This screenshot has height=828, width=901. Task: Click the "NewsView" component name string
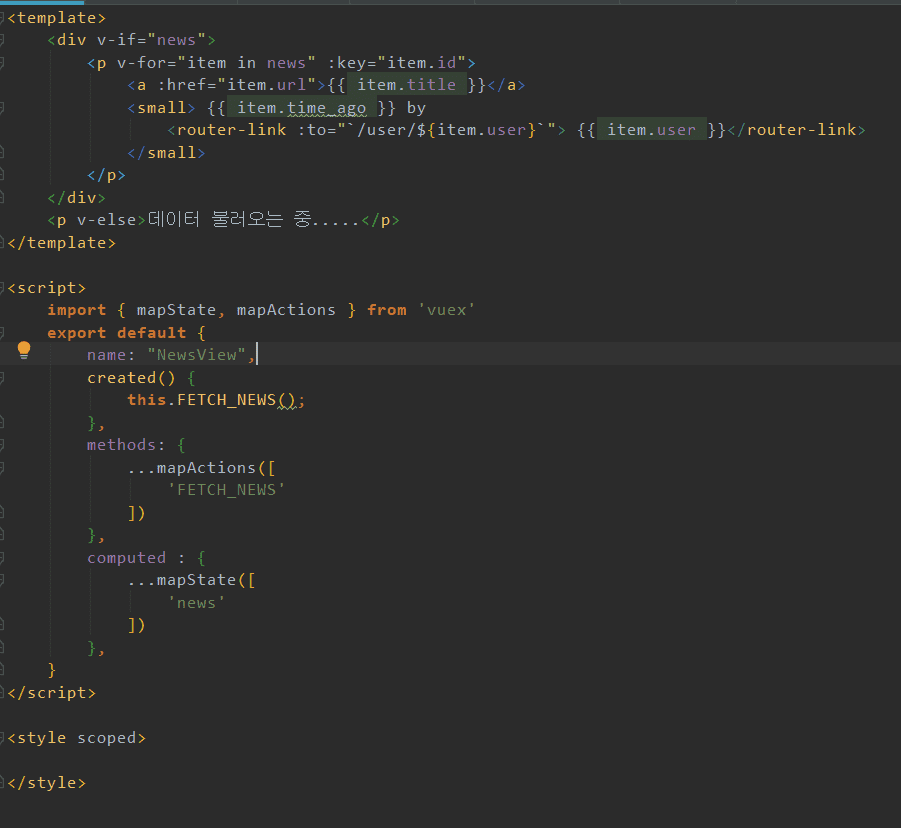coord(197,355)
